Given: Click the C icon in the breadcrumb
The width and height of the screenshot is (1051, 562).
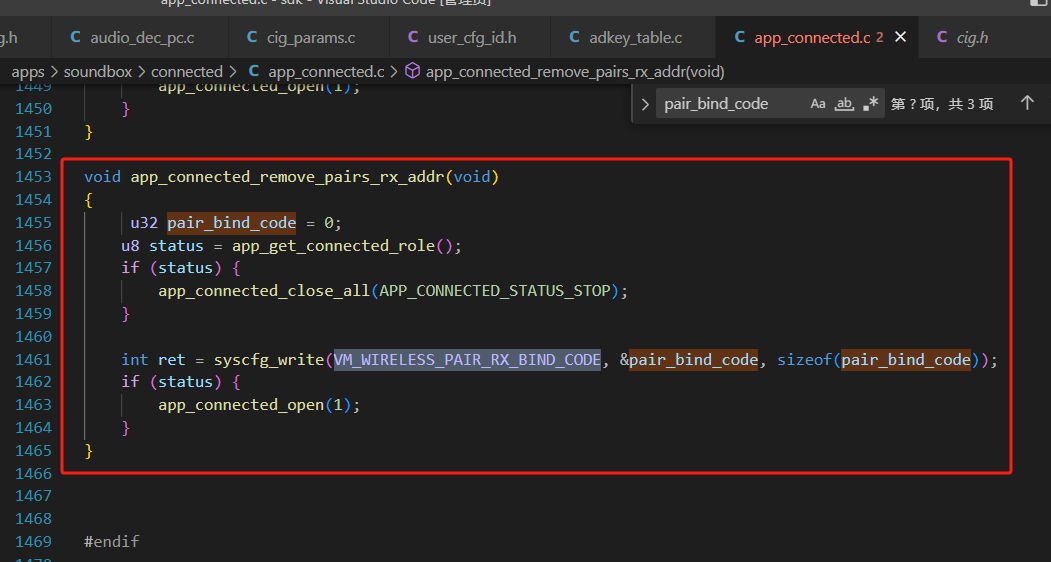Looking at the screenshot, I should [254, 71].
